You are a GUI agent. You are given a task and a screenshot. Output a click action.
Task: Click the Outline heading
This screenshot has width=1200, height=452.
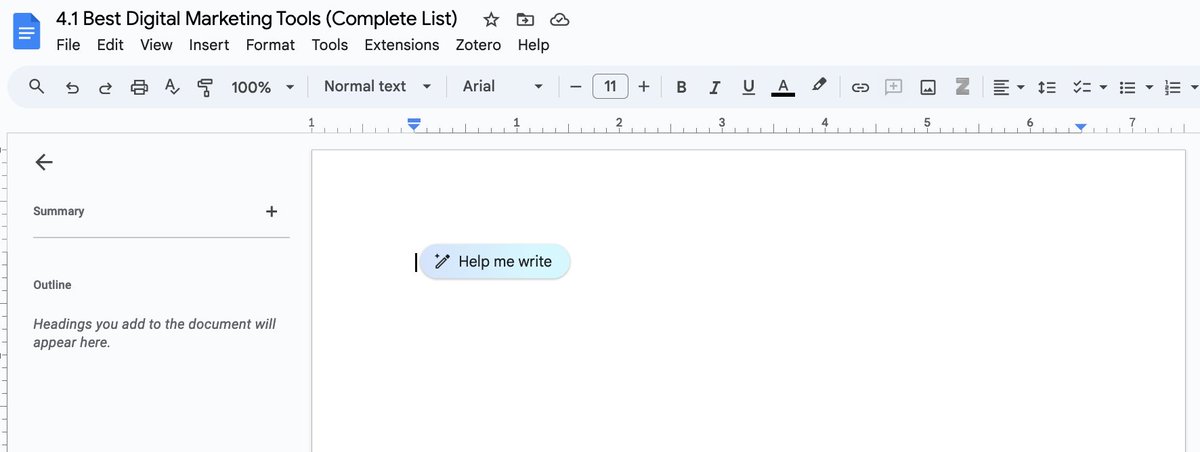click(x=52, y=285)
